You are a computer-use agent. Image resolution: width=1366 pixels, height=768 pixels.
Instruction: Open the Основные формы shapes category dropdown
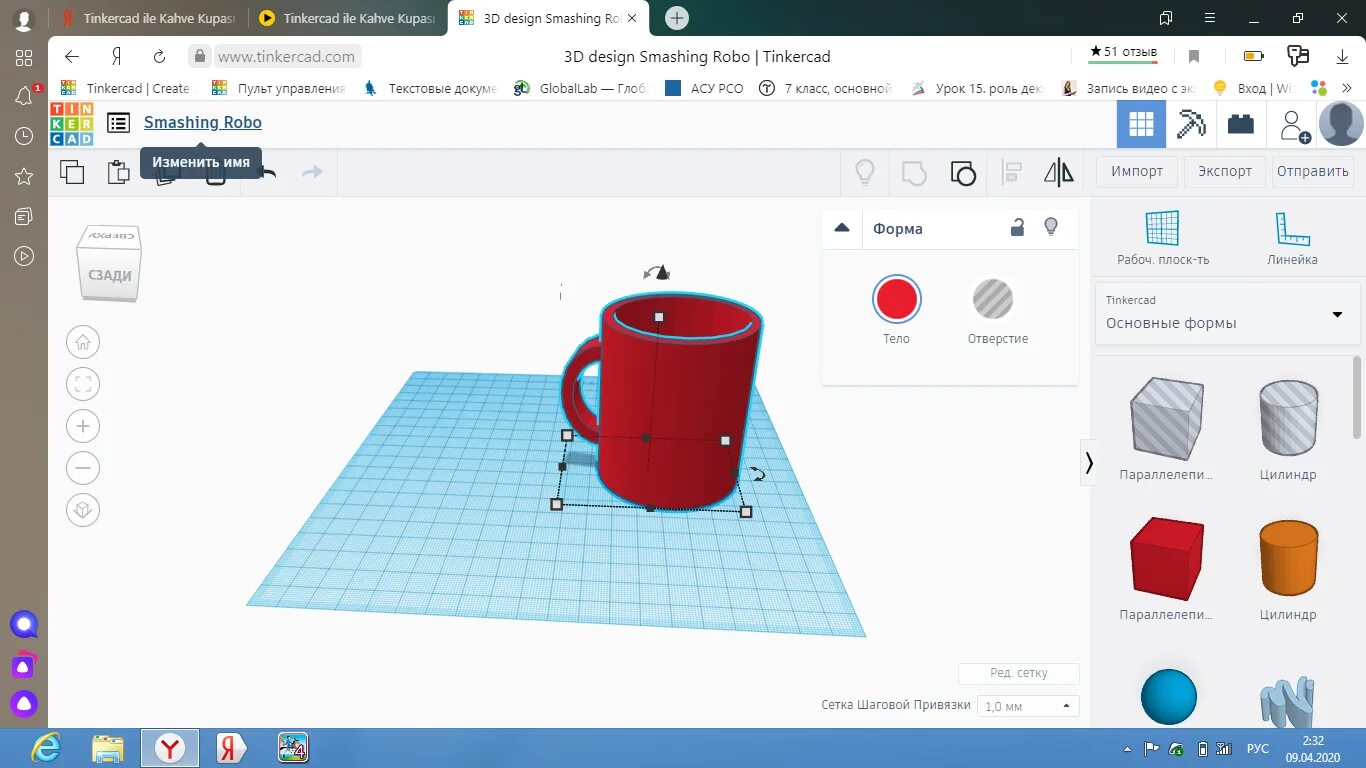(1228, 314)
